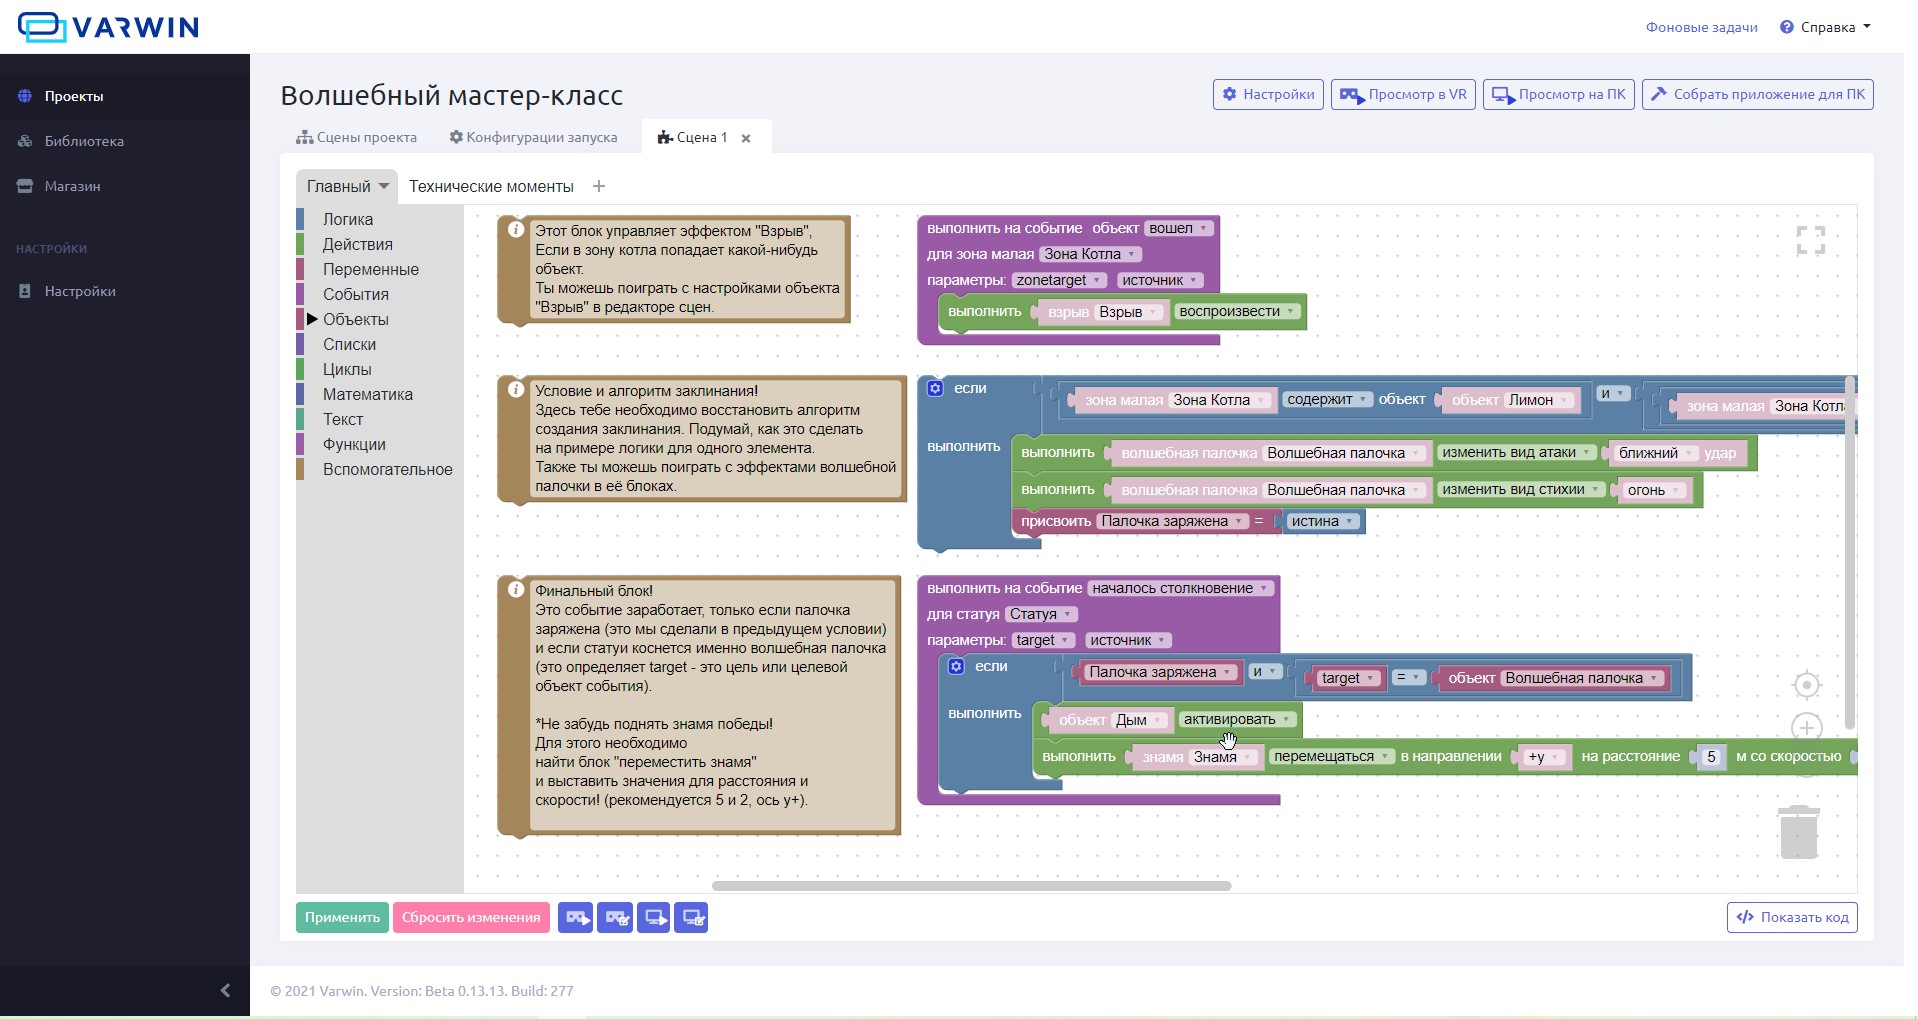This screenshot has height=1019, width=1918.
Task: Click the trash can icon
Action: click(1799, 832)
